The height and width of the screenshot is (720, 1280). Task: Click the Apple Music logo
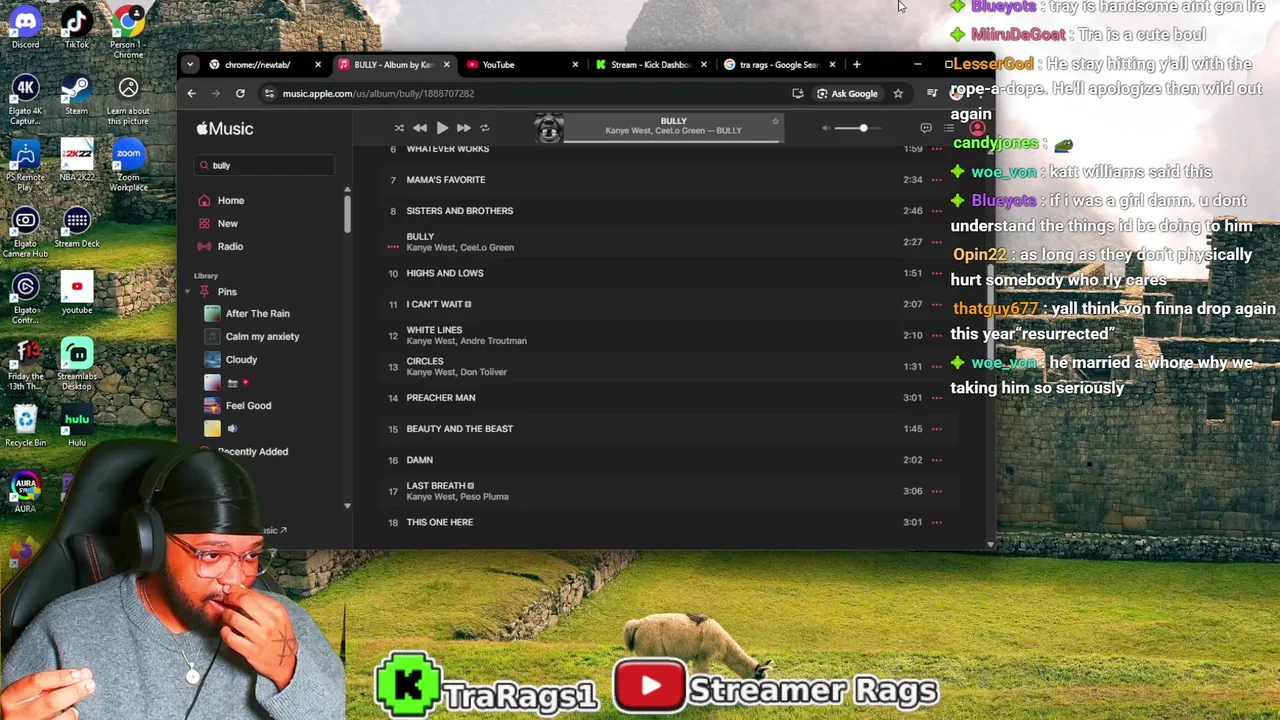point(225,128)
